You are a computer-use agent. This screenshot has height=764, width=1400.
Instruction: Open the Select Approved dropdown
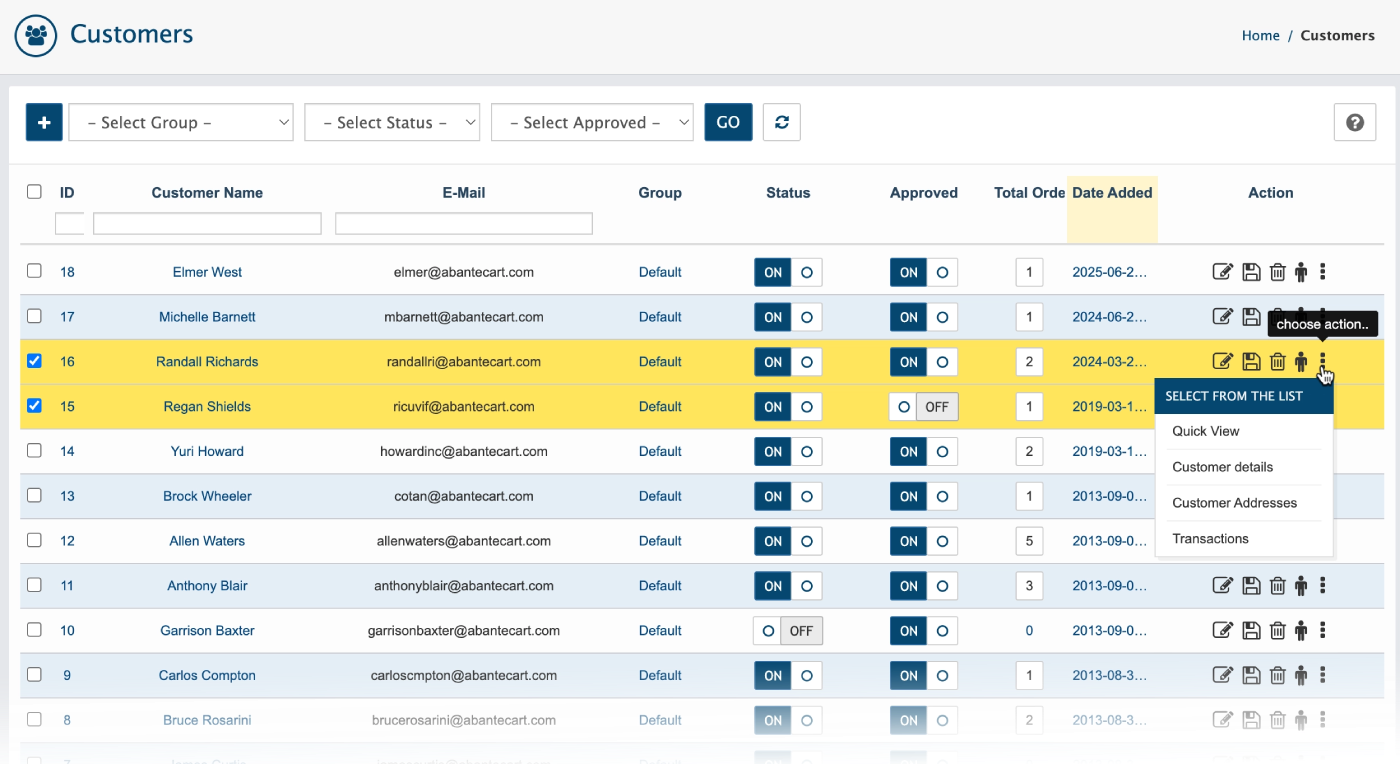(592, 122)
